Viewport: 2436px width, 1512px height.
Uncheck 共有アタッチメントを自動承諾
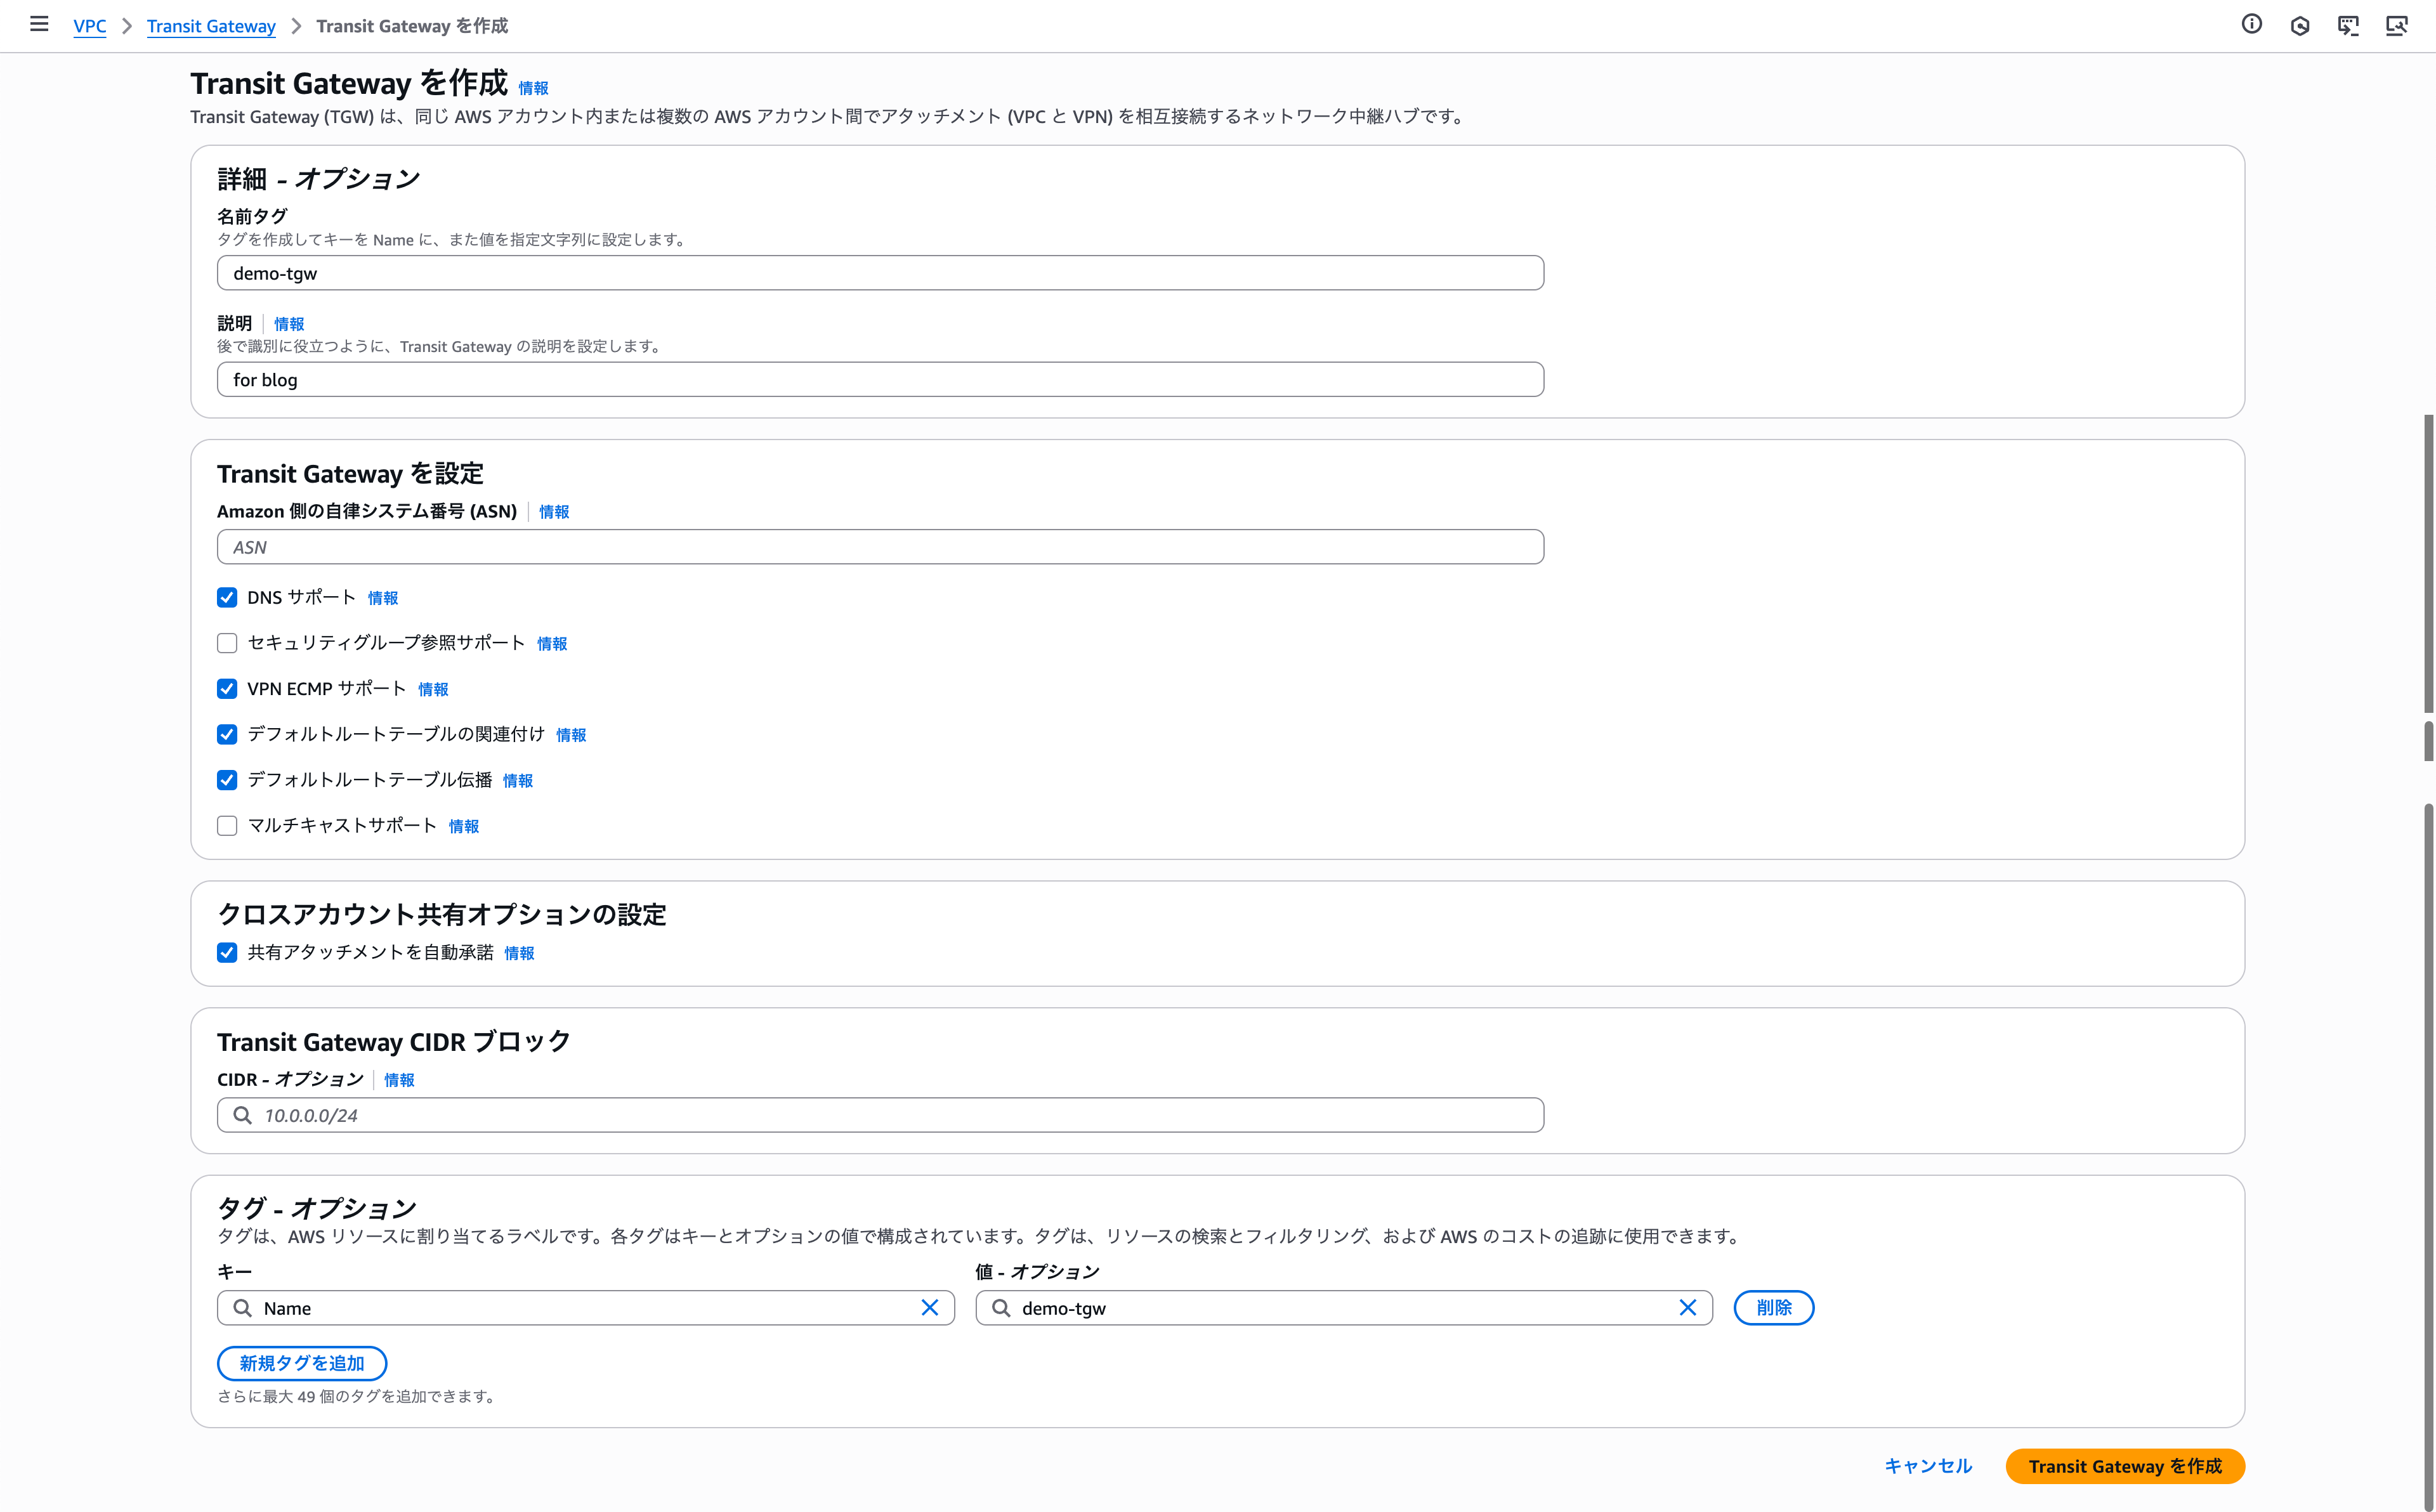(x=227, y=953)
